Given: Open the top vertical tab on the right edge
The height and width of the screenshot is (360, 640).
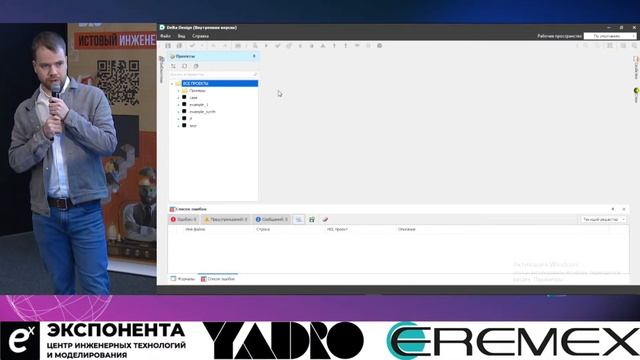Looking at the screenshot, I should pos(636,67).
